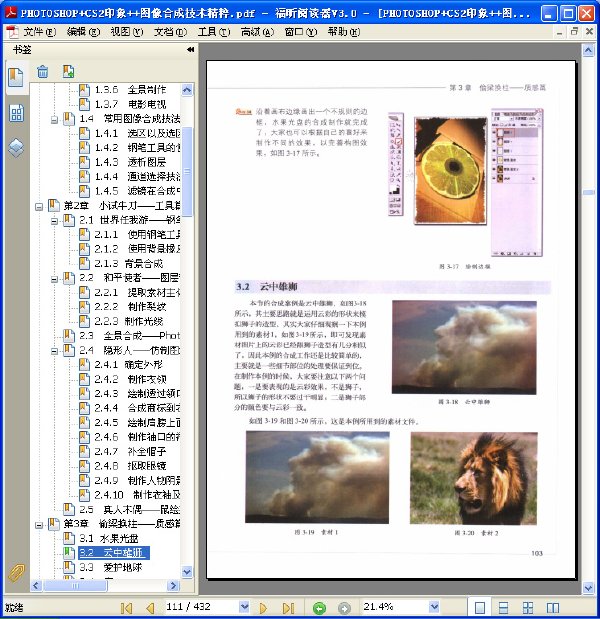Collapse the 2.4 隐形人 node
Viewport: 600px width, 619px height.
(54, 351)
